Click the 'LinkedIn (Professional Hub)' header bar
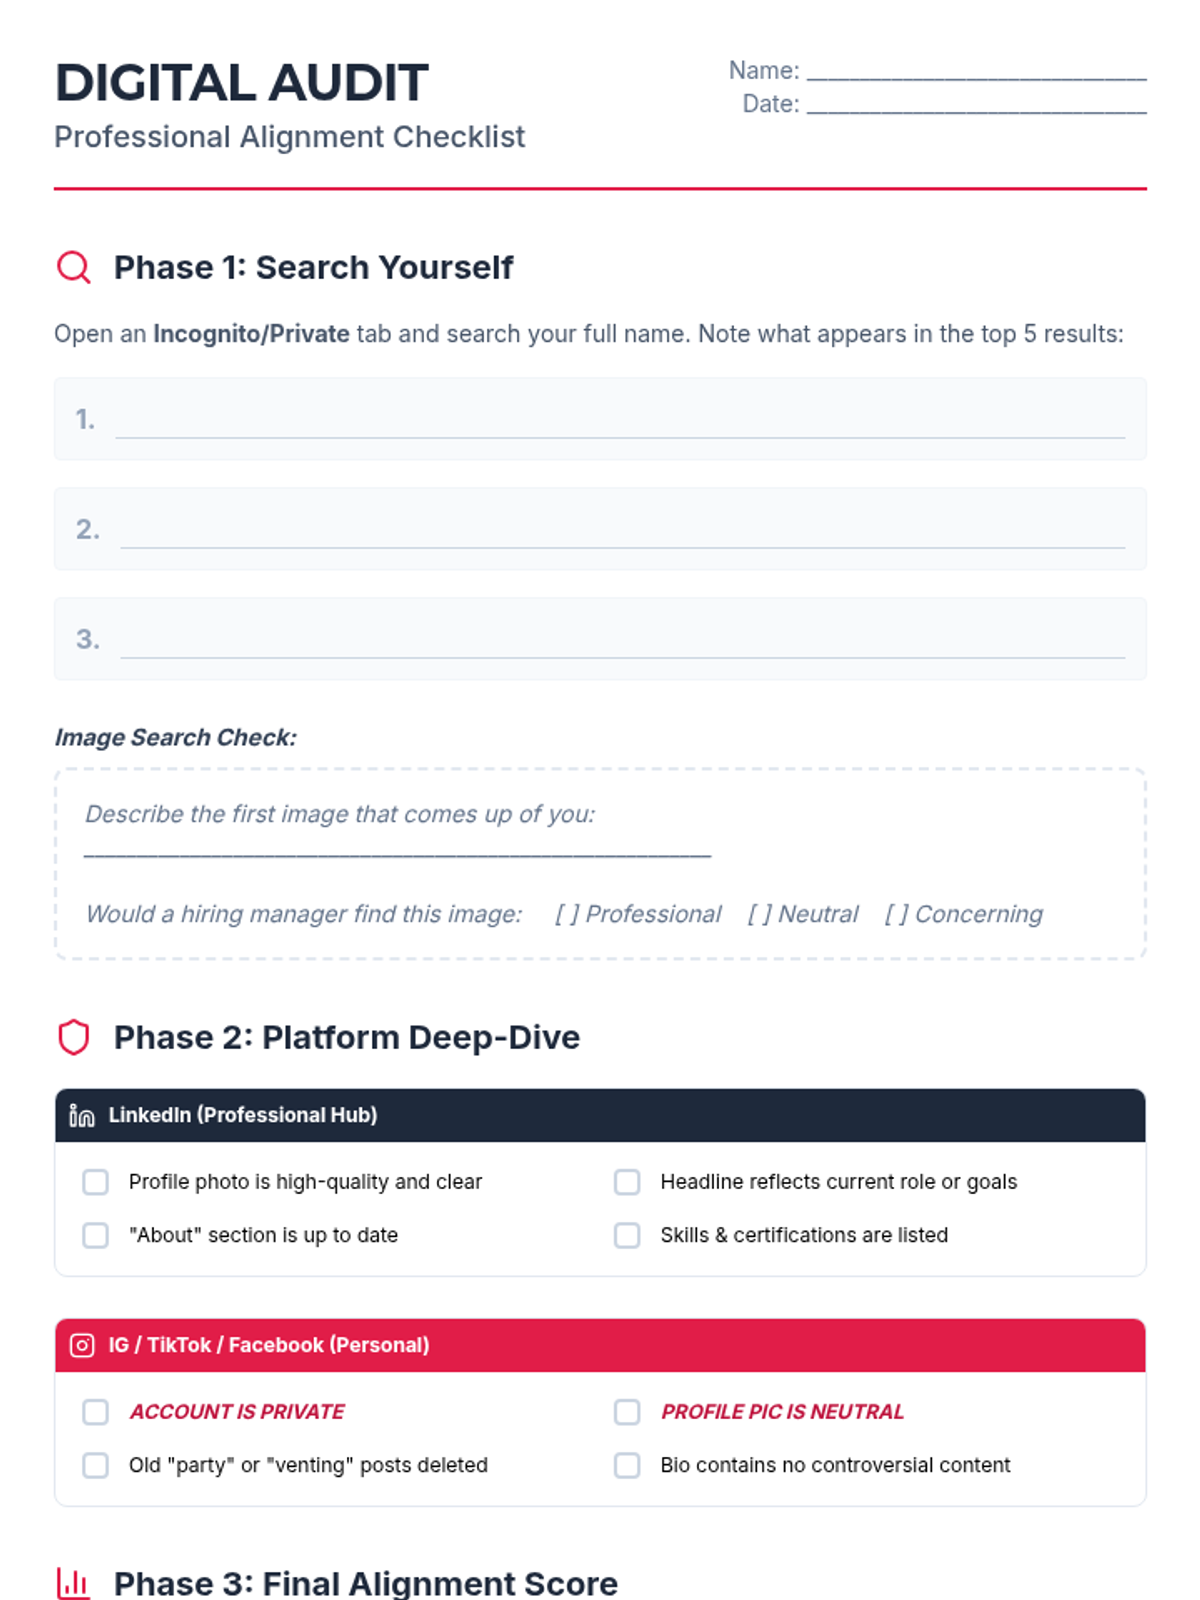Image resolution: width=1200 pixels, height=1600 pixels. click(600, 1116)
